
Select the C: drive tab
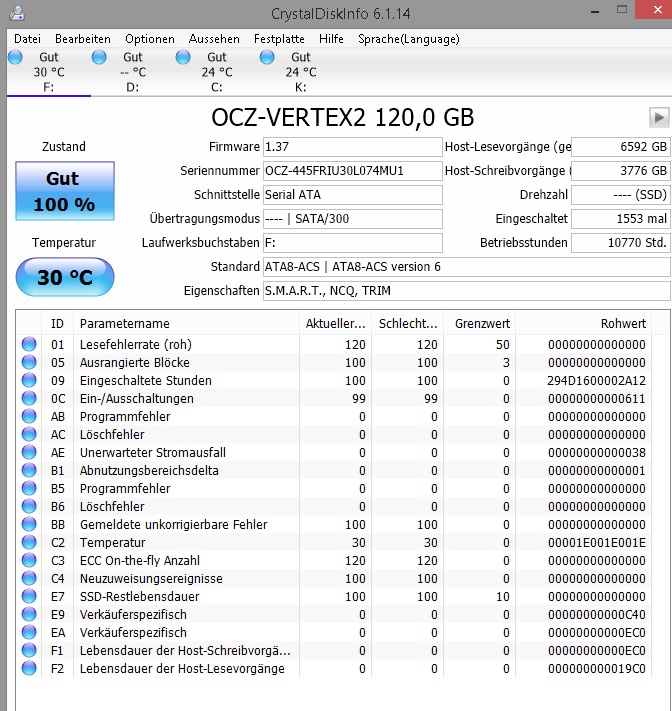[217, 72]
